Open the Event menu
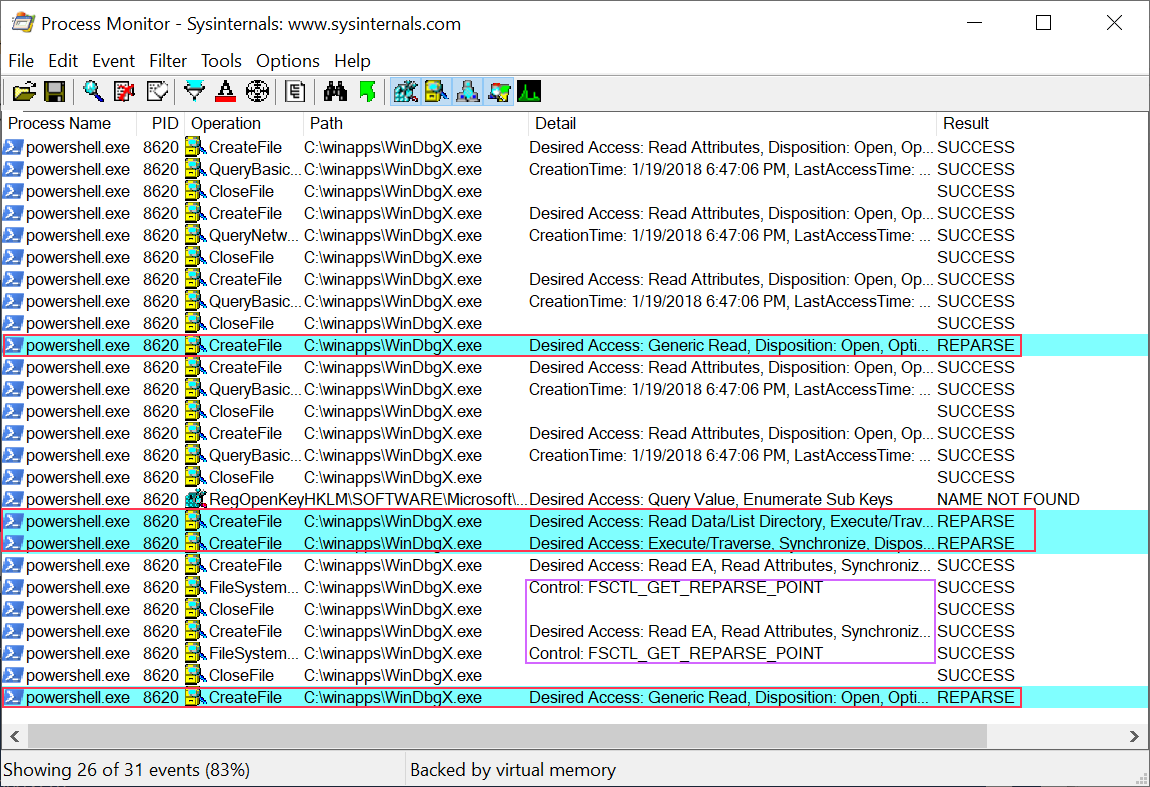Screen dimensions: 1150x787 coord(113,61)
